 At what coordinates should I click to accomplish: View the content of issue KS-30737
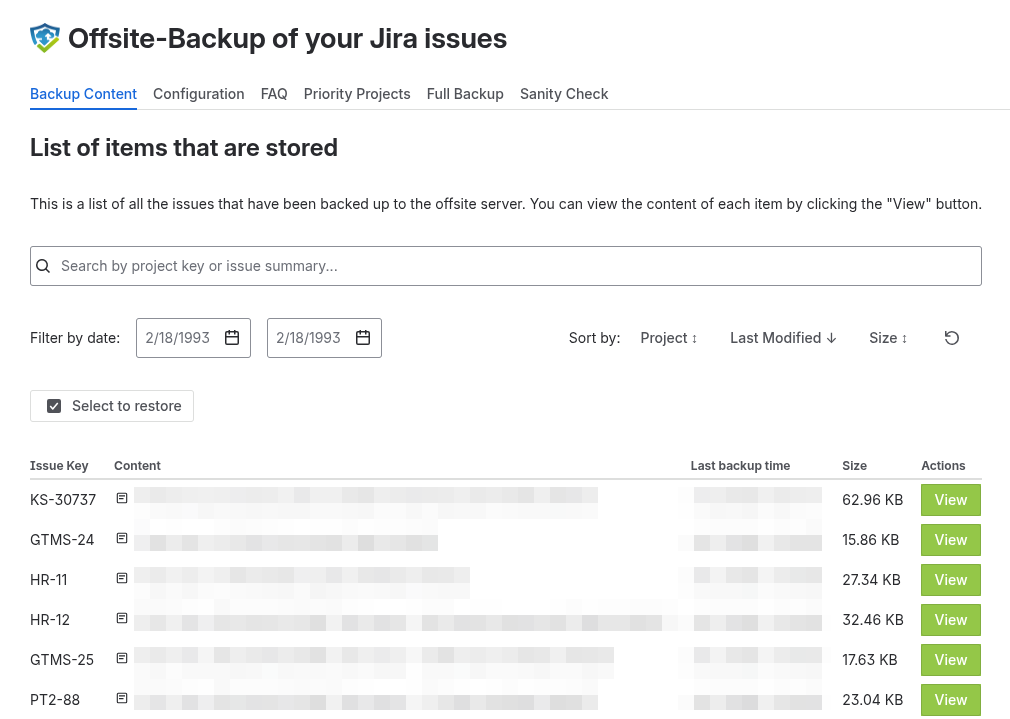[x=950, y=500]
